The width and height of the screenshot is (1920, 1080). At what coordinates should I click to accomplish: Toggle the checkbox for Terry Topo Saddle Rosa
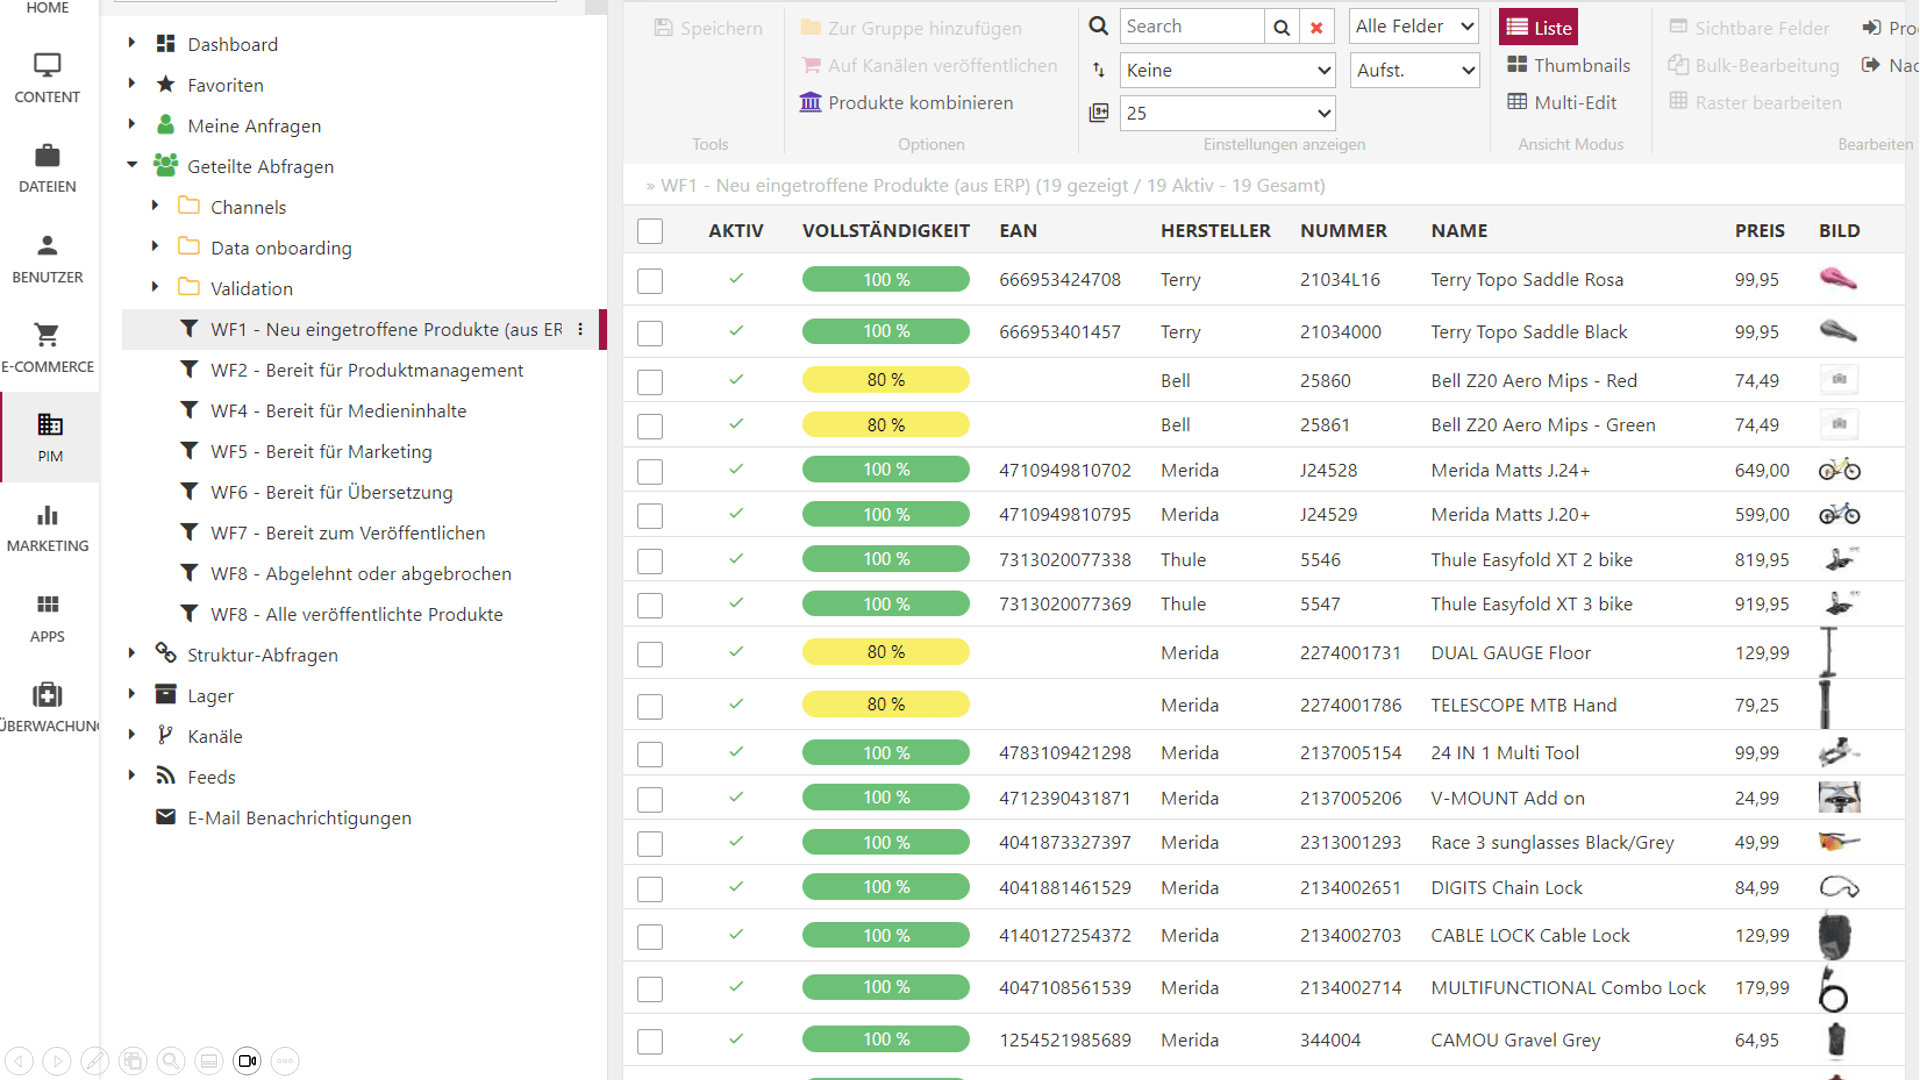649,280
